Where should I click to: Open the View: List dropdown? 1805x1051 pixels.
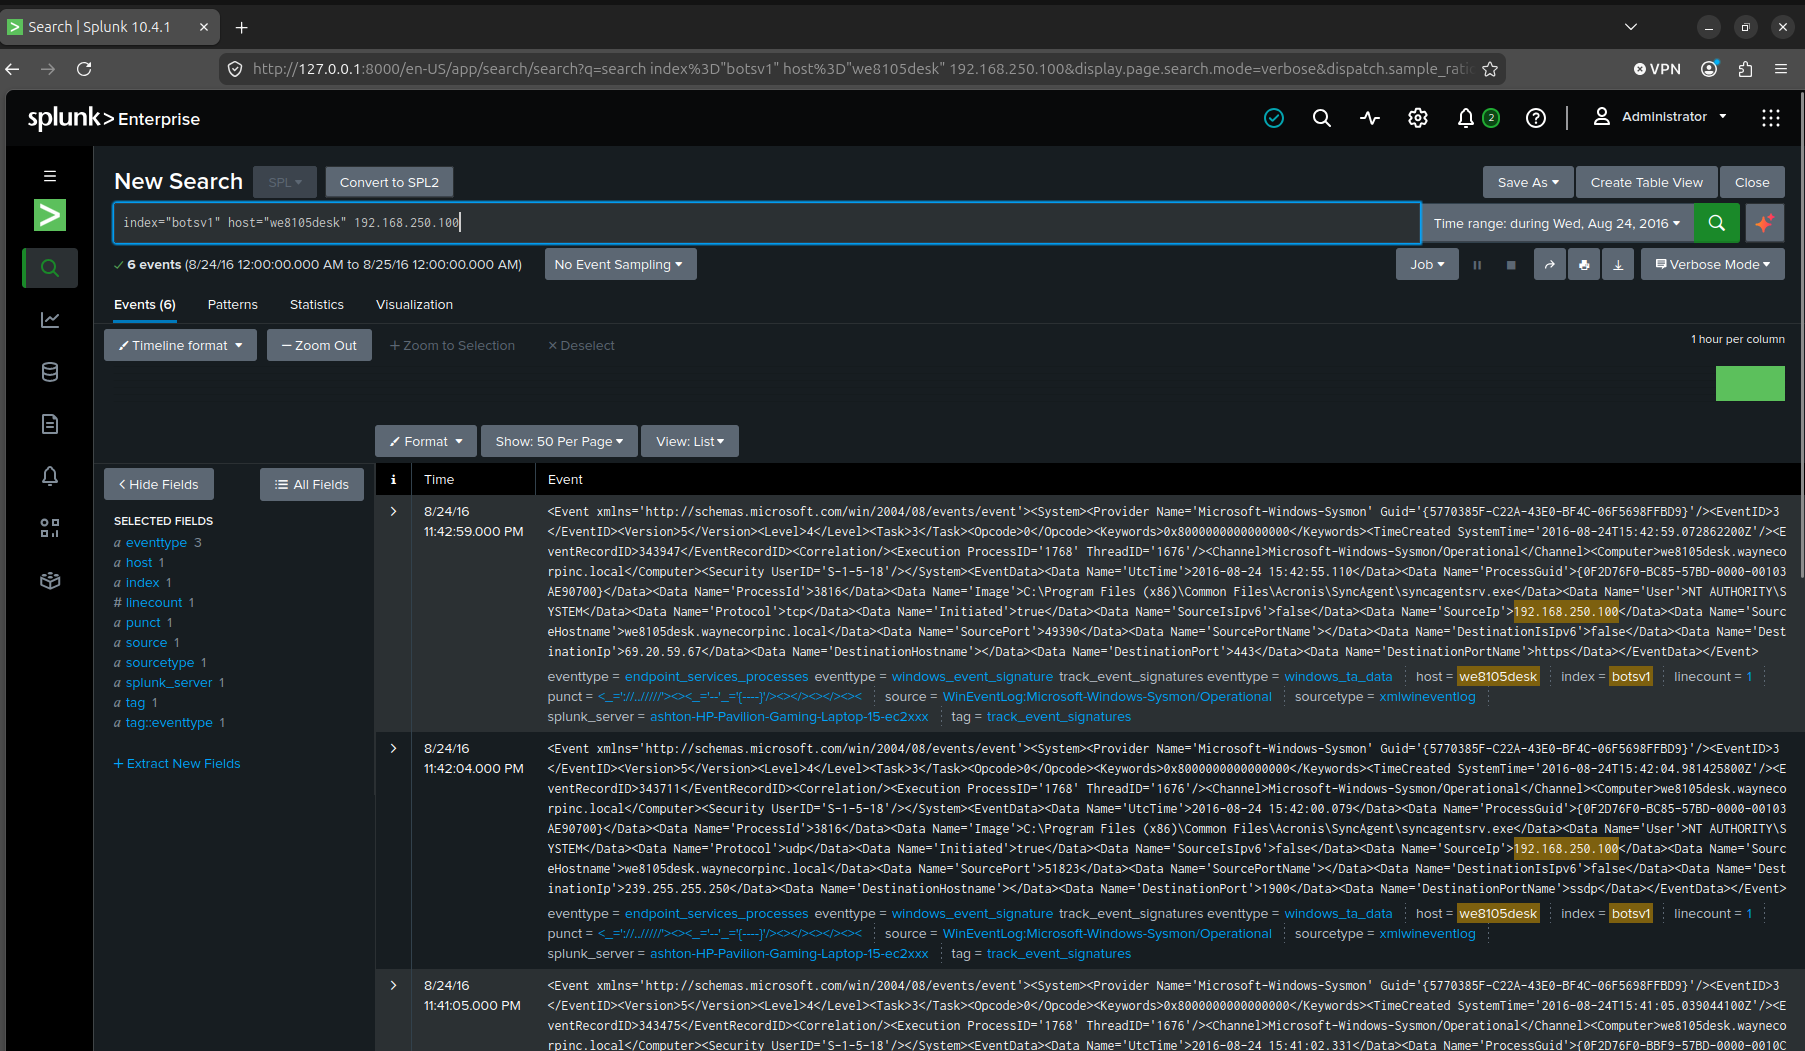(690, 441)
